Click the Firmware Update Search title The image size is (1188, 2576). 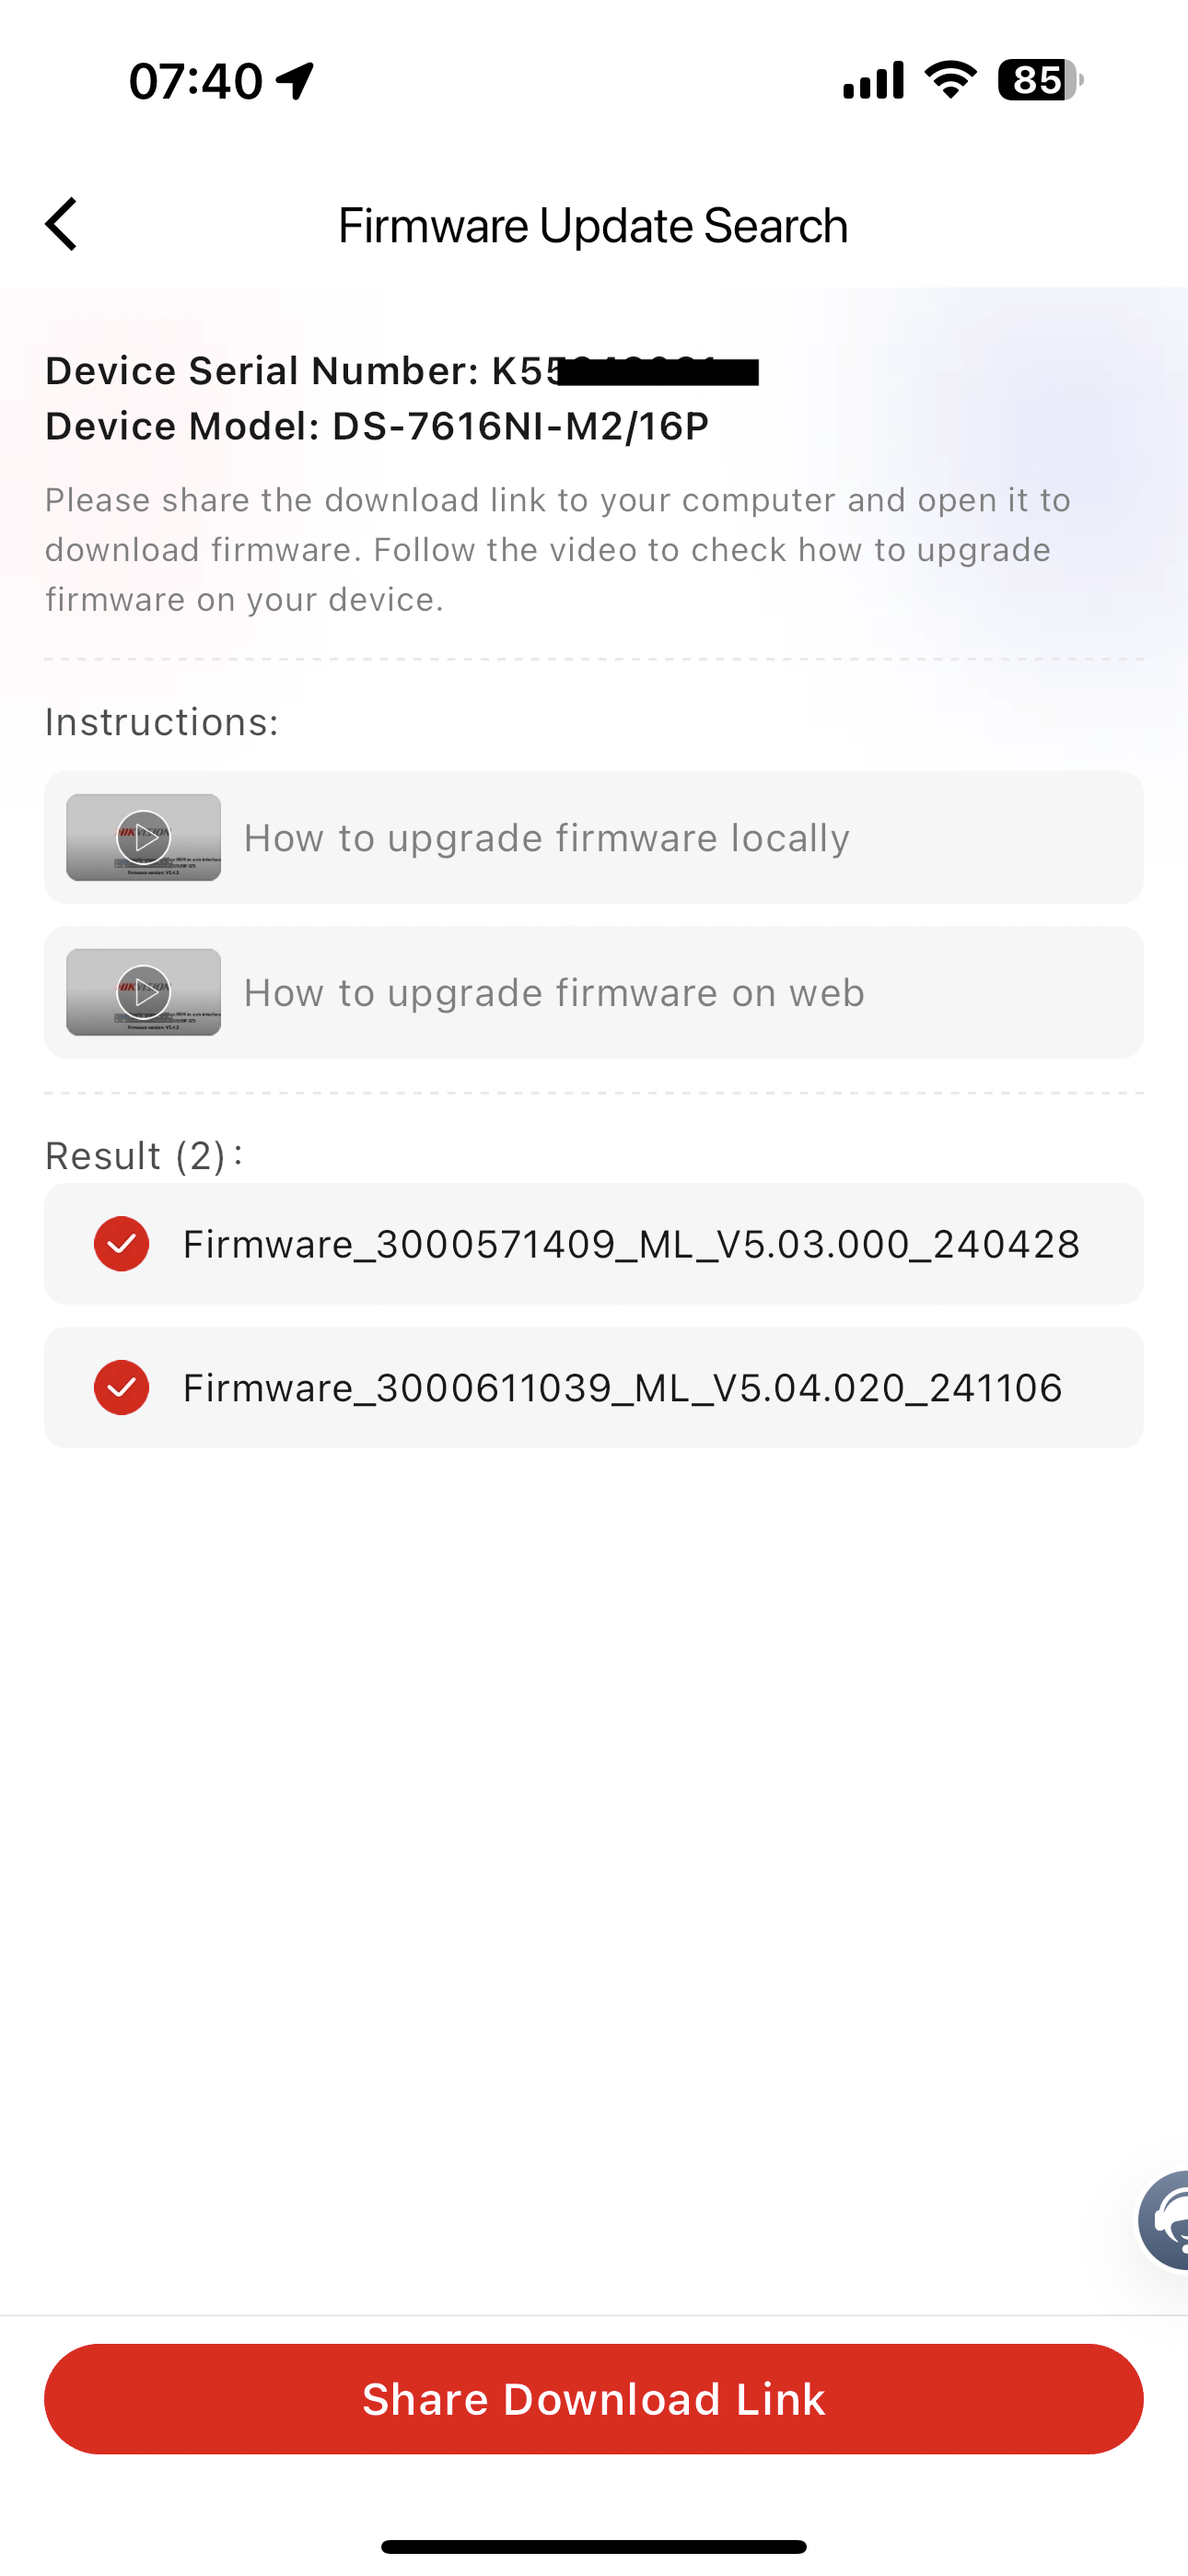coord(594,224)
